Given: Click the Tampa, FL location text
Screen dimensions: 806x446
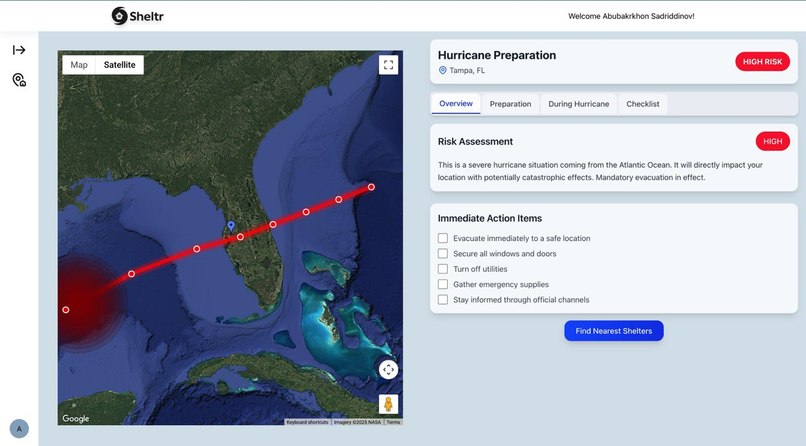Looking at the screenshot, I should pyautogui.click(x=467, y=70).
